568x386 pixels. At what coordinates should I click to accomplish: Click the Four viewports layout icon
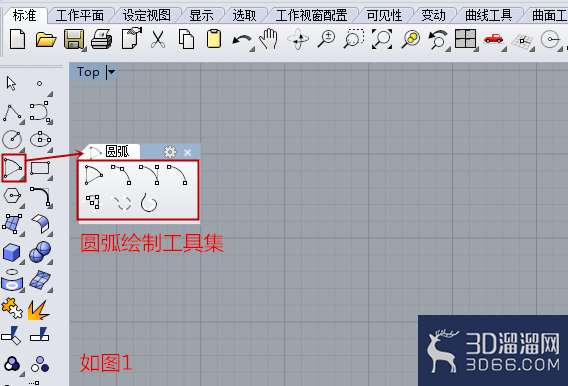(x=465, y=39)
